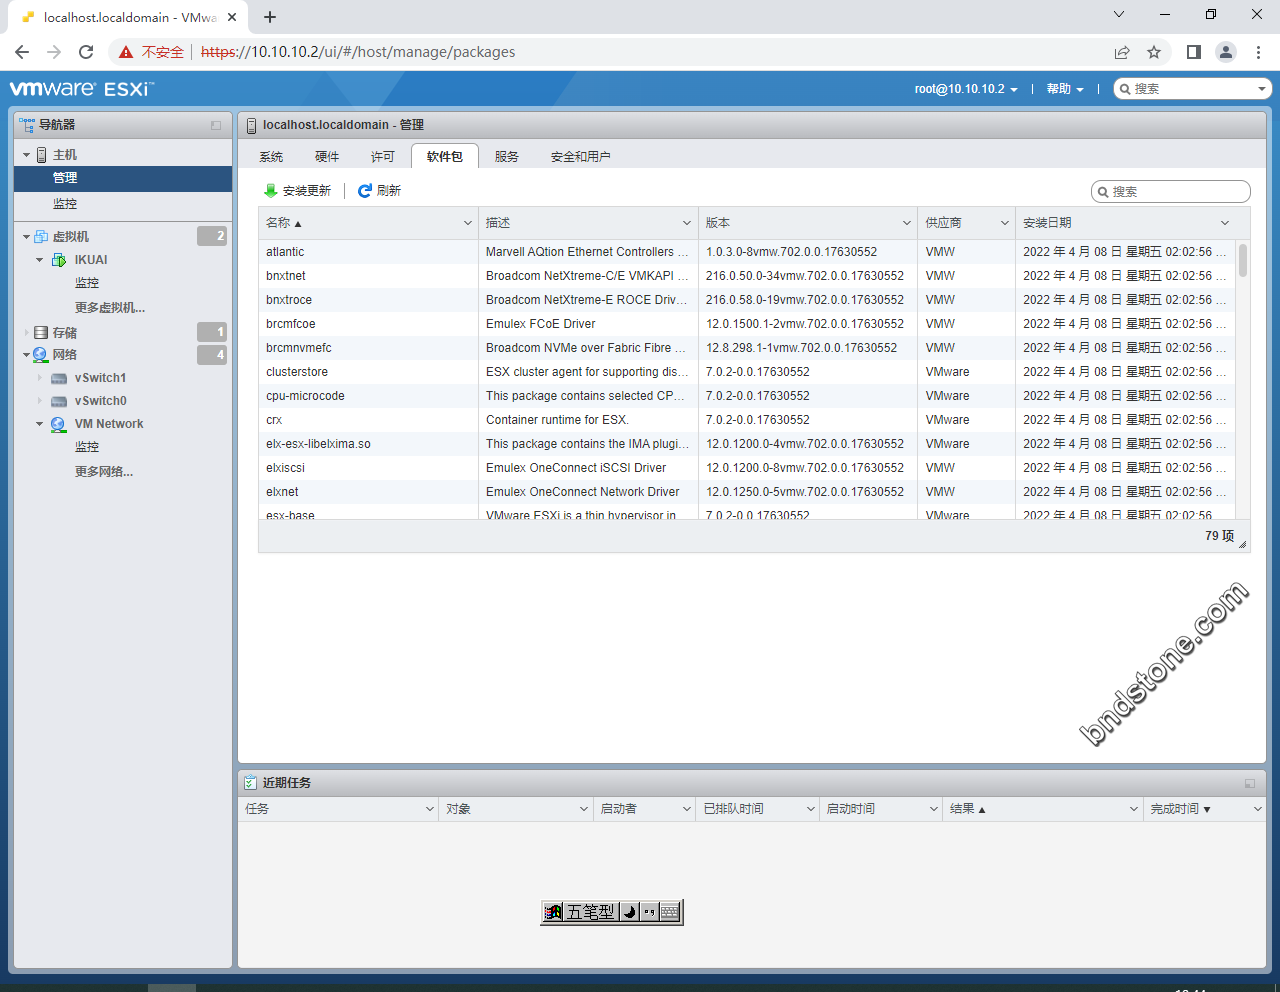Switch to the Hardware tab

327,157
